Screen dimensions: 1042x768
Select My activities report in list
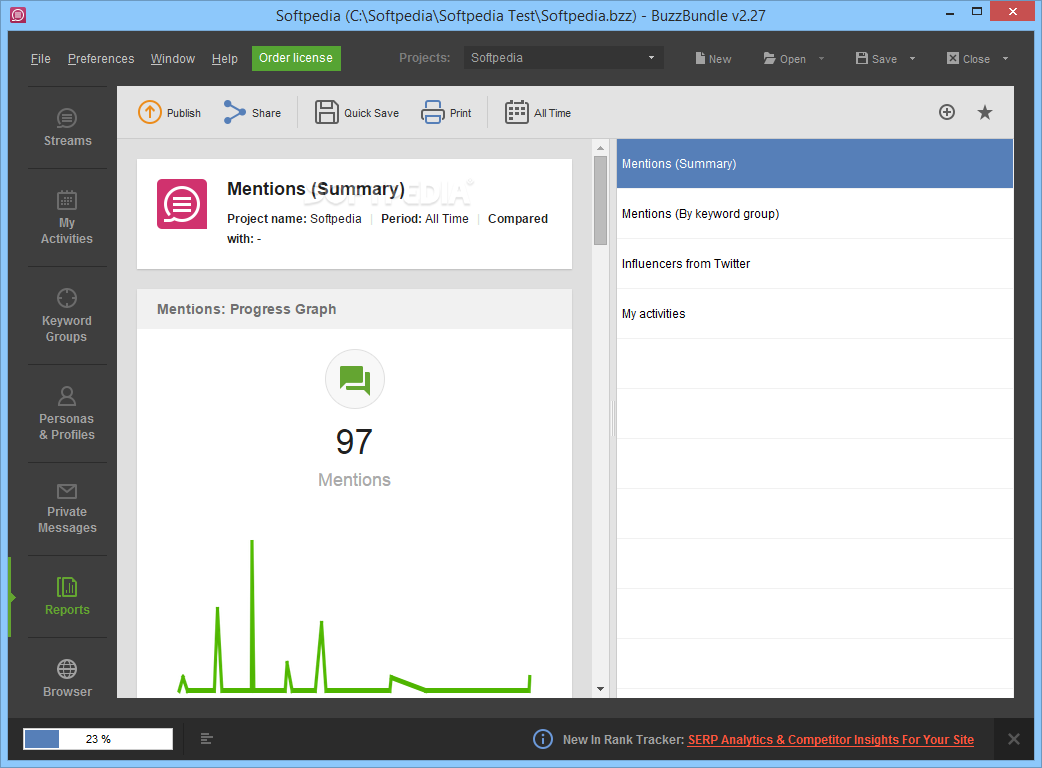click(815, 314)
